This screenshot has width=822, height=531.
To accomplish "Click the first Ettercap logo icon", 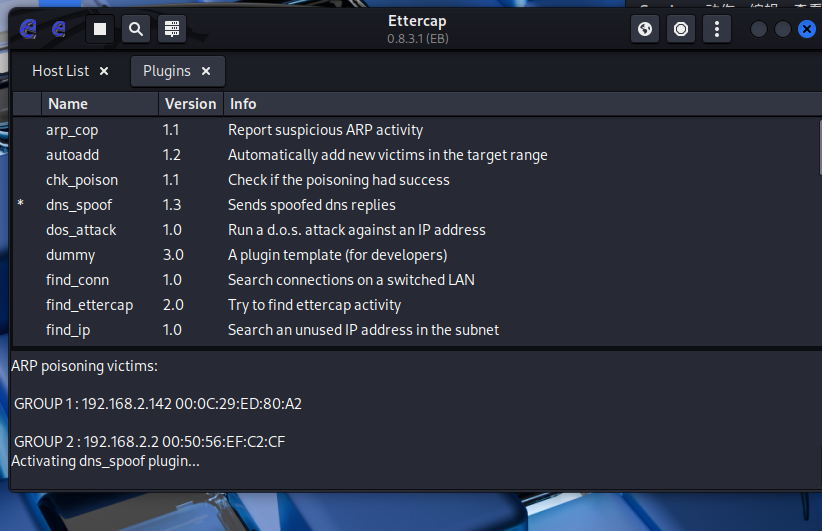I will click(x=28, y=29).
